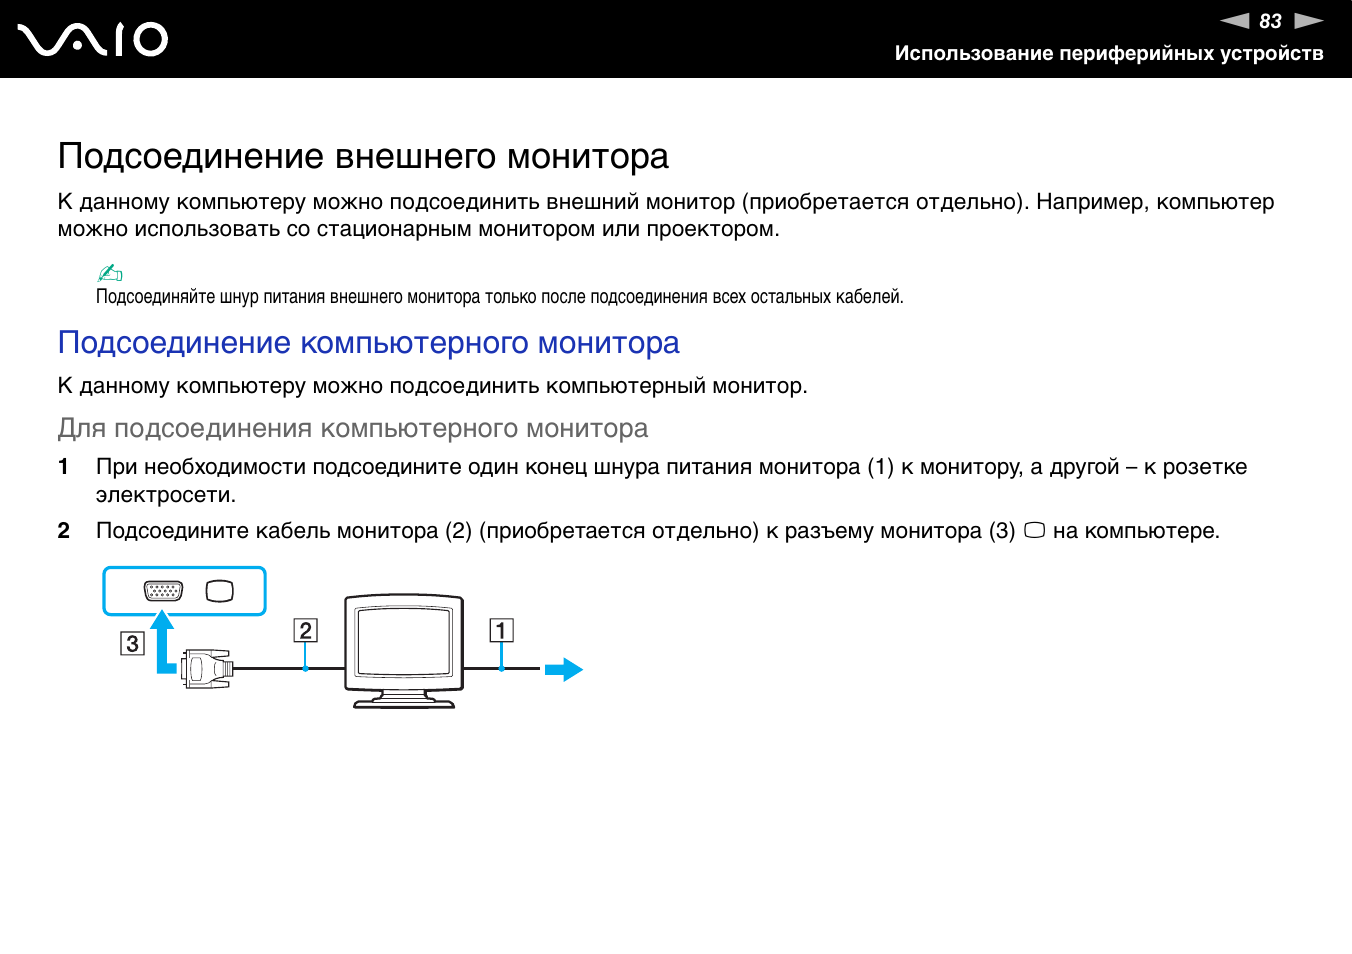Open the blue link Подсоединение компьютерного монитора
The height and width of the screenshot is (954, 1352).
[x=367, y=343]
